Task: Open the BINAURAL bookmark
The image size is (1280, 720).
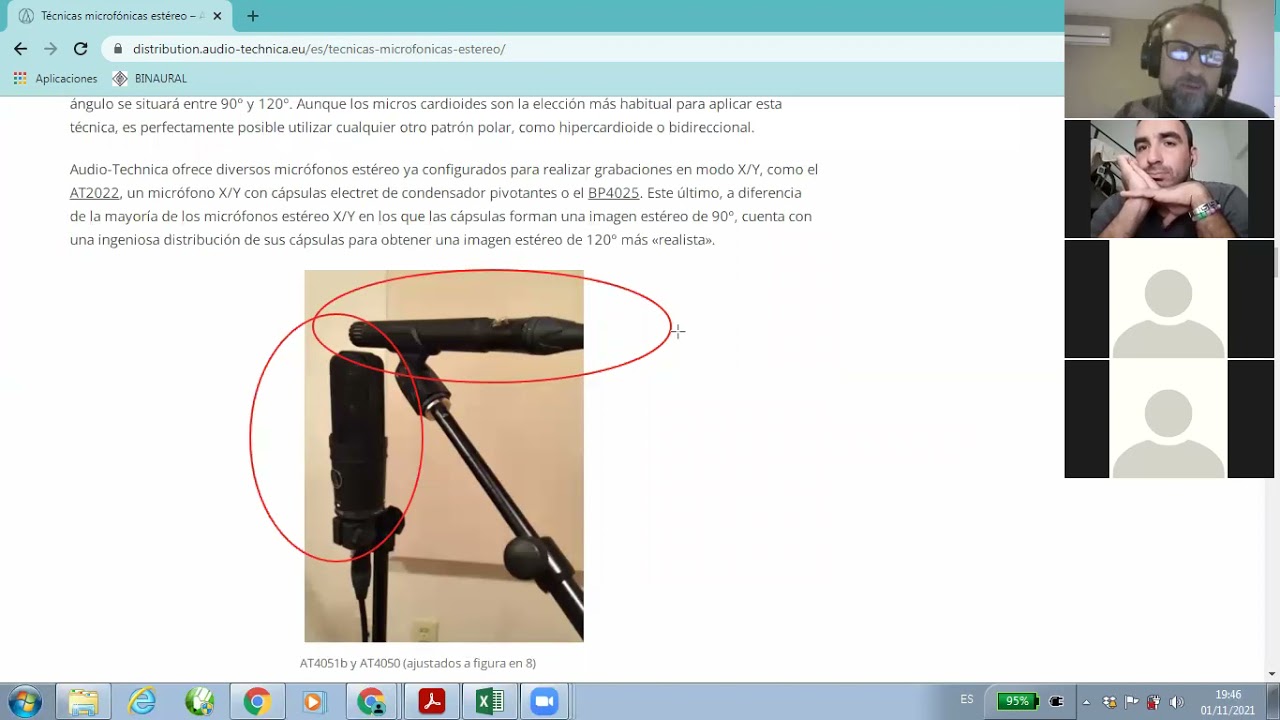Action: pos(150,78)
